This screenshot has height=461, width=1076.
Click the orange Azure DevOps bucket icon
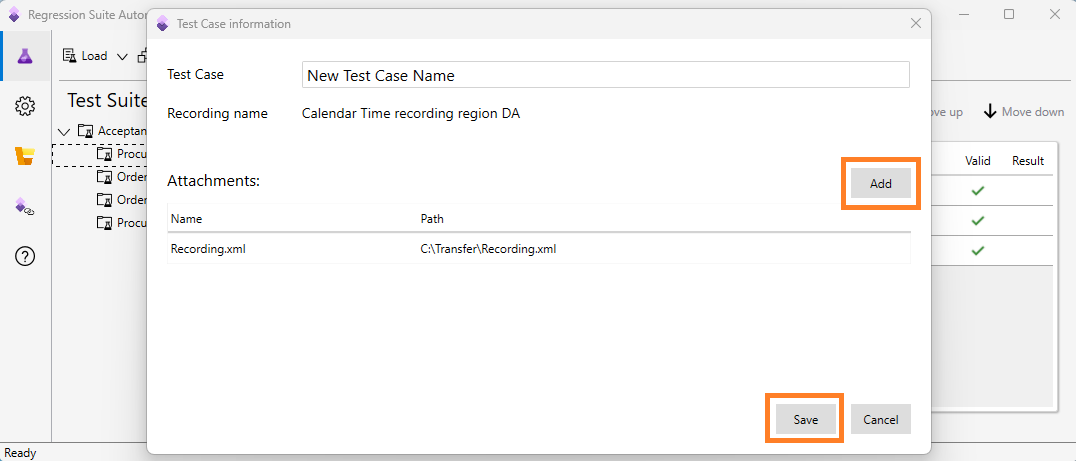(25, 156)
